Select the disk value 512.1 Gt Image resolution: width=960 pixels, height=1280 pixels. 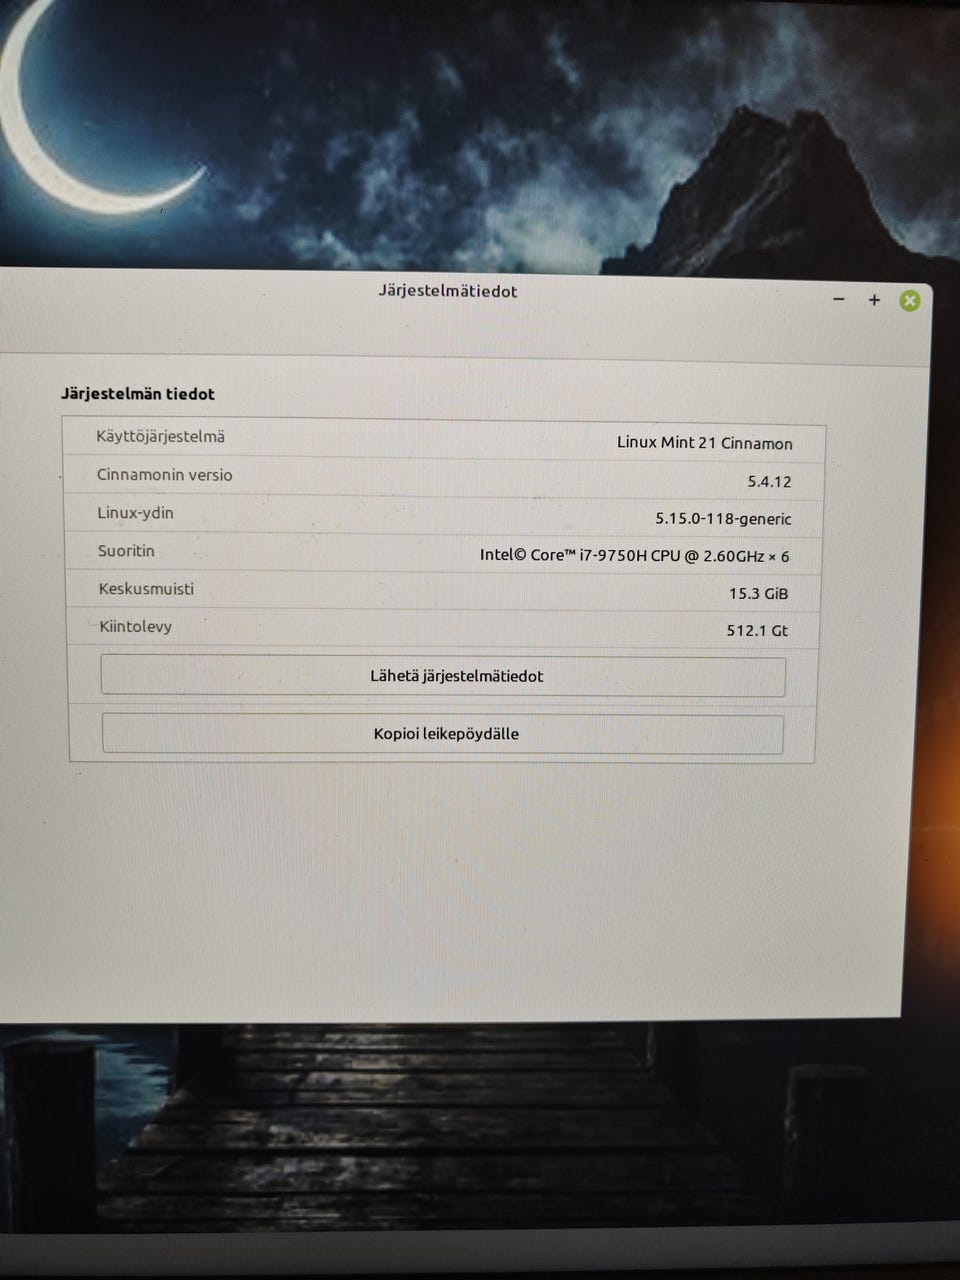pos(757,631)
